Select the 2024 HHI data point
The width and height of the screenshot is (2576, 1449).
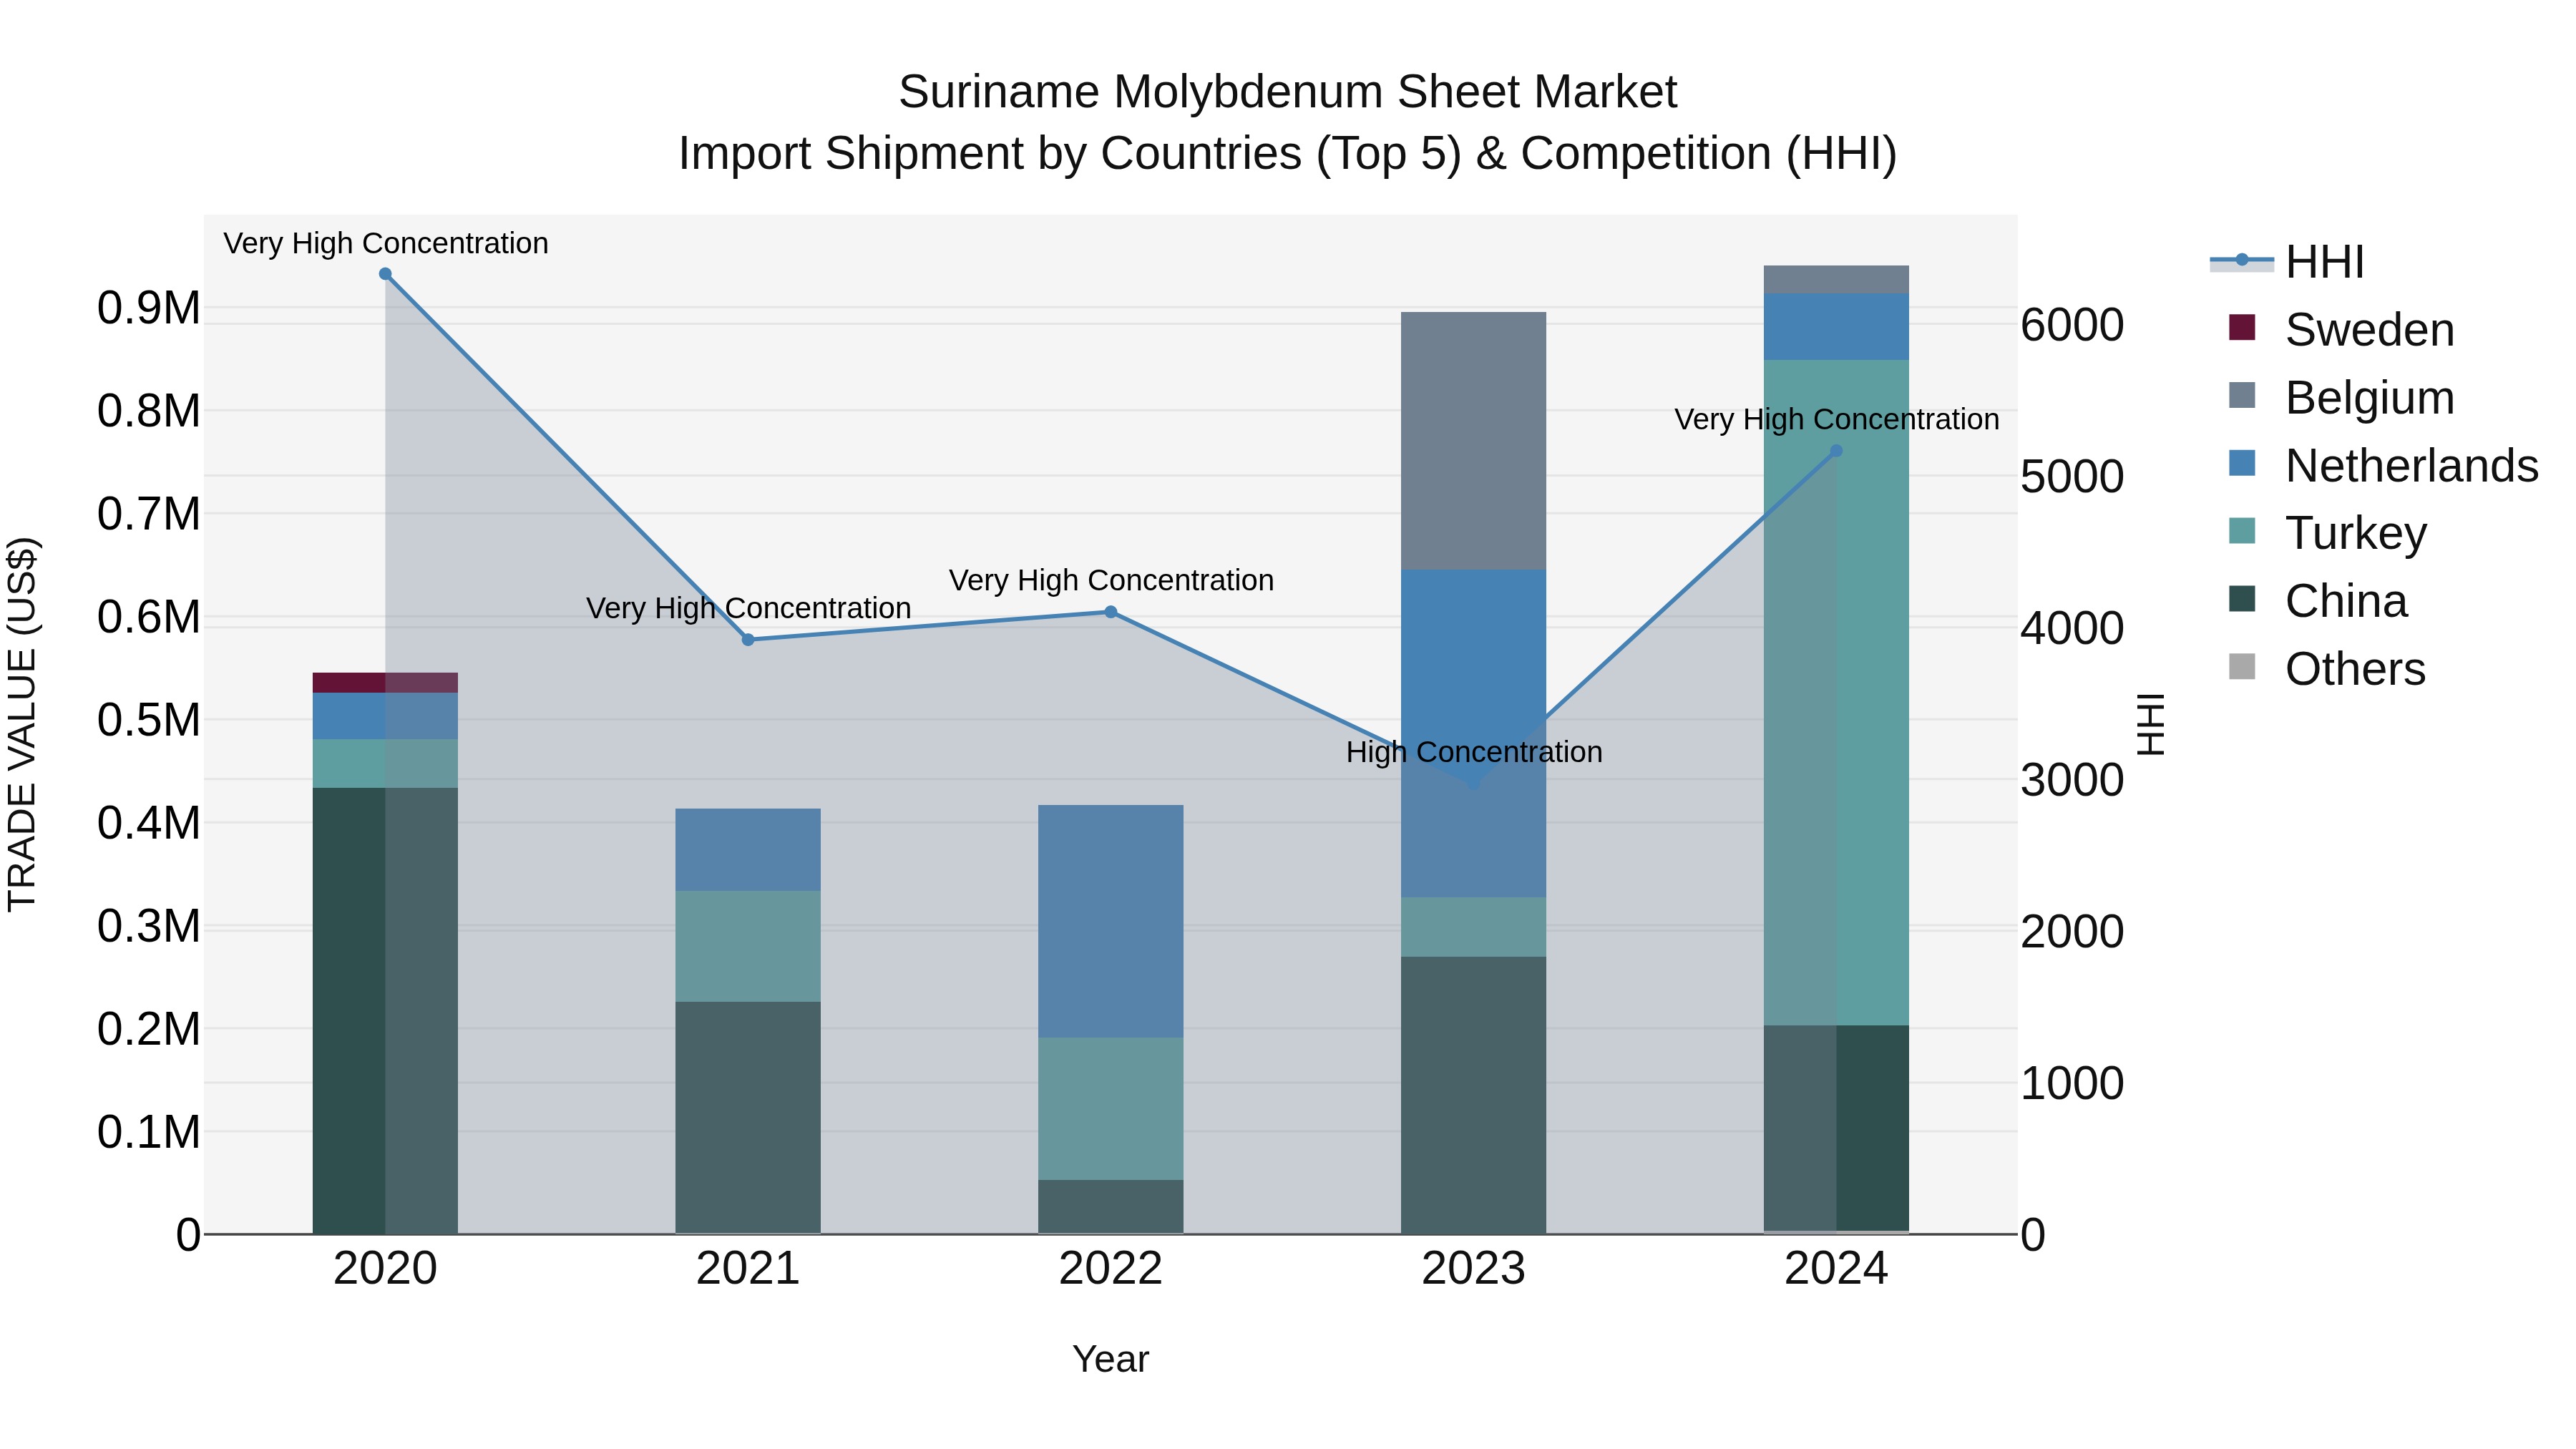[x=1836, y=451]
